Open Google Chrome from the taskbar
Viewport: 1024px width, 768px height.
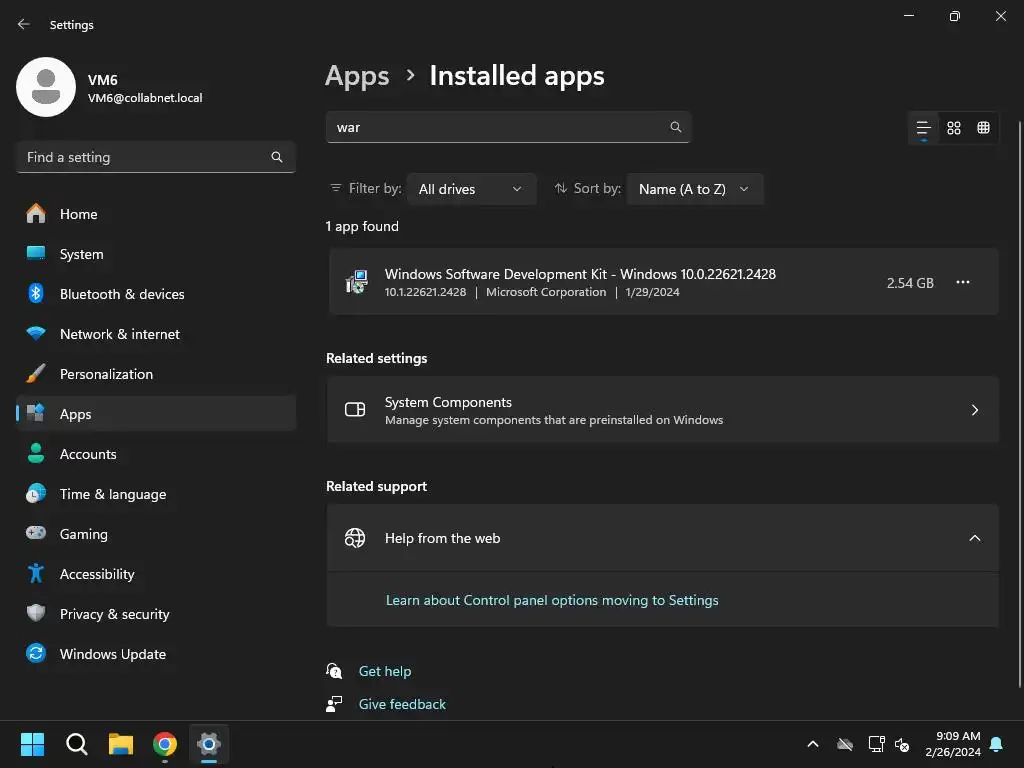(165, 744)
